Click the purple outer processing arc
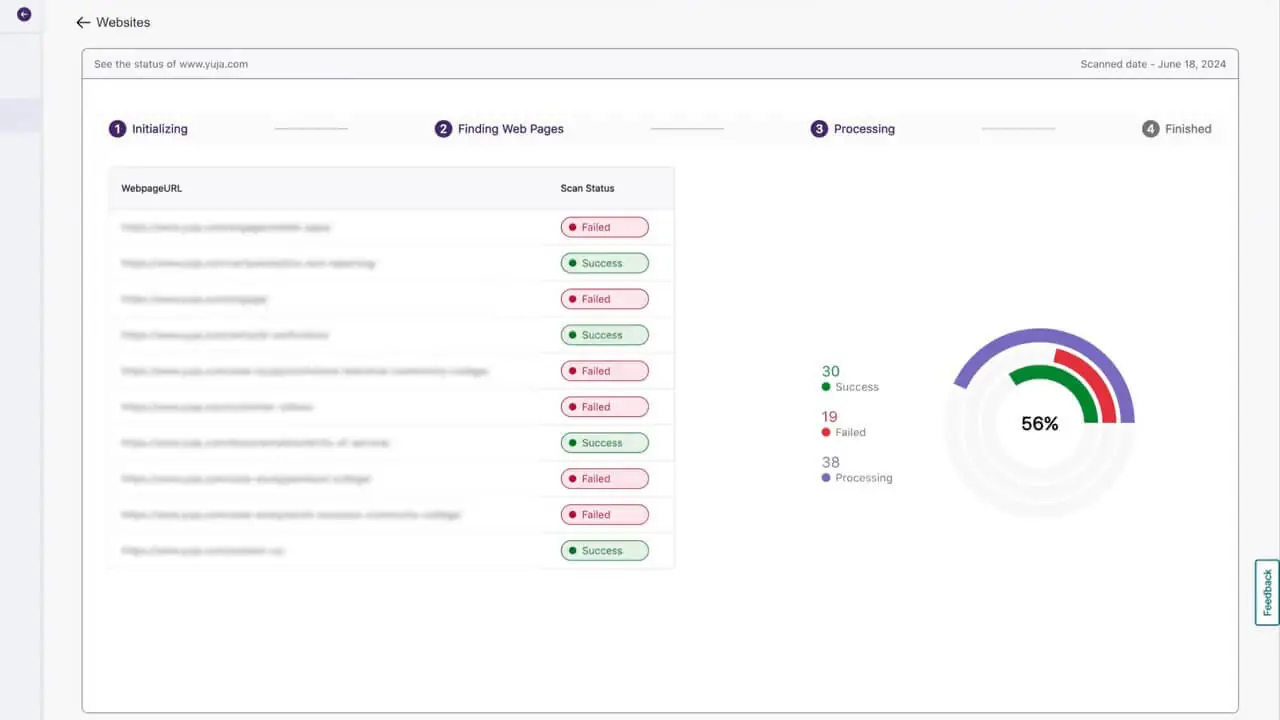 (1040, 334)
